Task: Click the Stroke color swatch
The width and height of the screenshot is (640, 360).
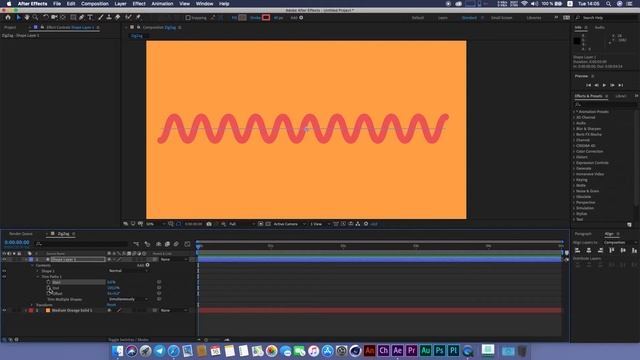Action: click(266, 18)
